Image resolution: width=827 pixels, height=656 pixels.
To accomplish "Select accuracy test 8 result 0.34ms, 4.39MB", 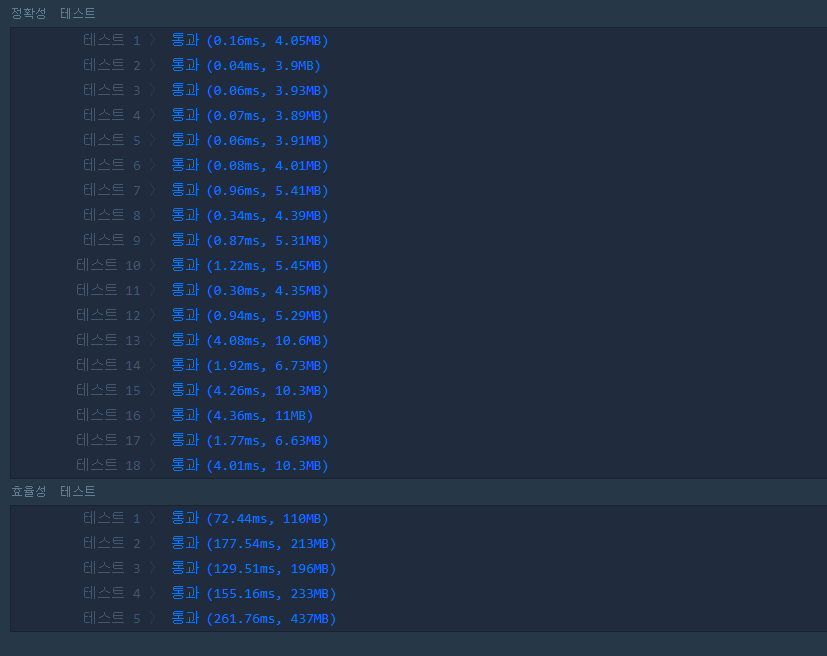I will [250, 216].
